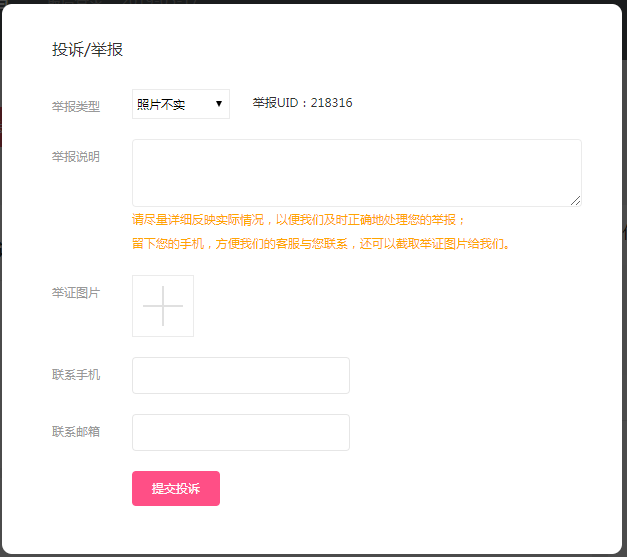Screen dimensions: 627x557
Task: Click the UID number 218316
Action: click(x=332, y=102)
